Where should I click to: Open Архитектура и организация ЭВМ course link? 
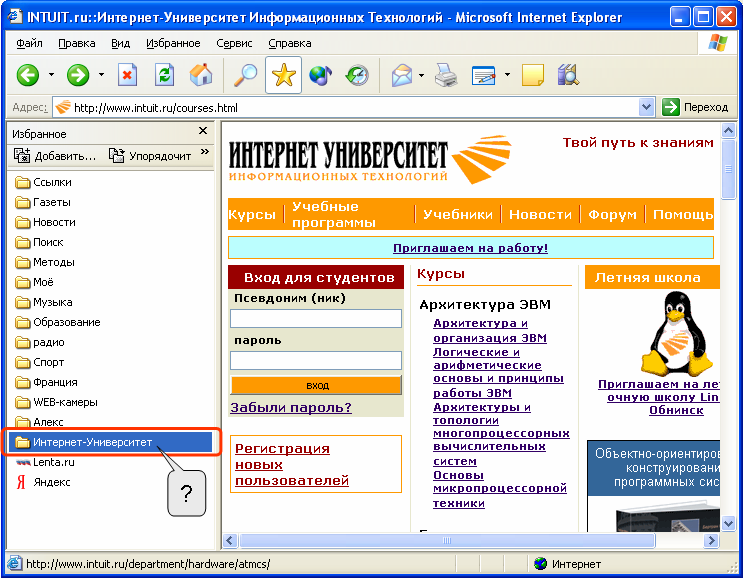coord(490,331)
